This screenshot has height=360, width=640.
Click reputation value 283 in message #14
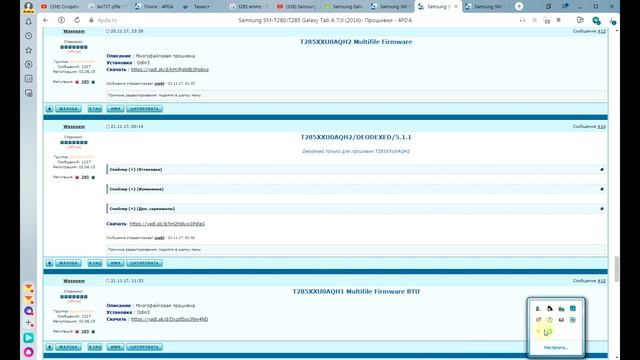click(x=85, y=178)
